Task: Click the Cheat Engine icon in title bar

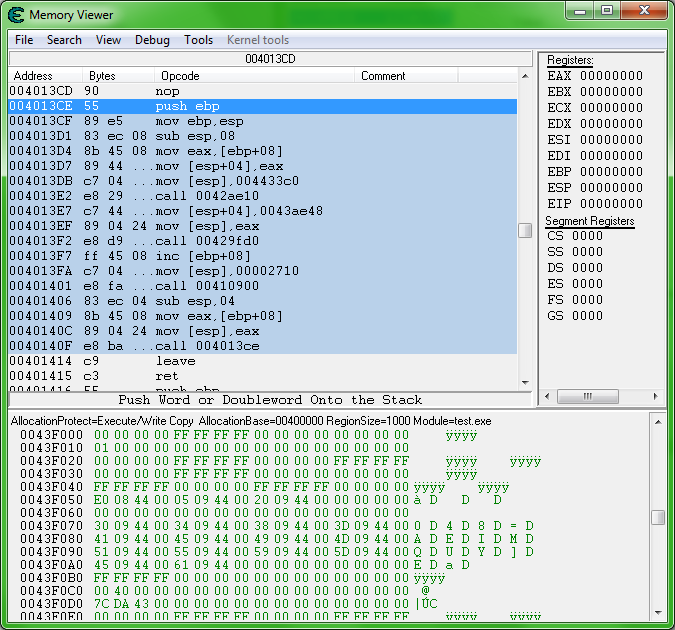Action: pos(16,14)
